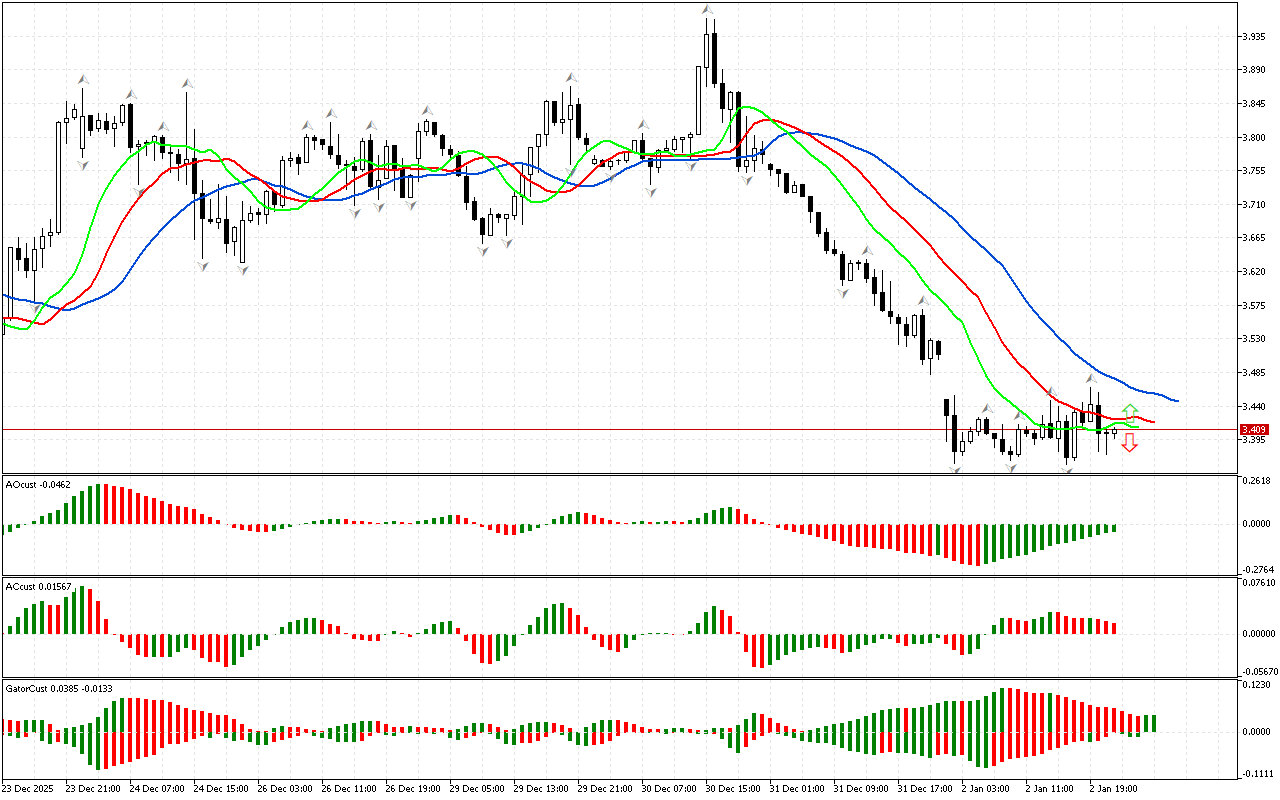
Task: Select the red Alligator teeth line's right end
Action: [x=1152, y=421]
